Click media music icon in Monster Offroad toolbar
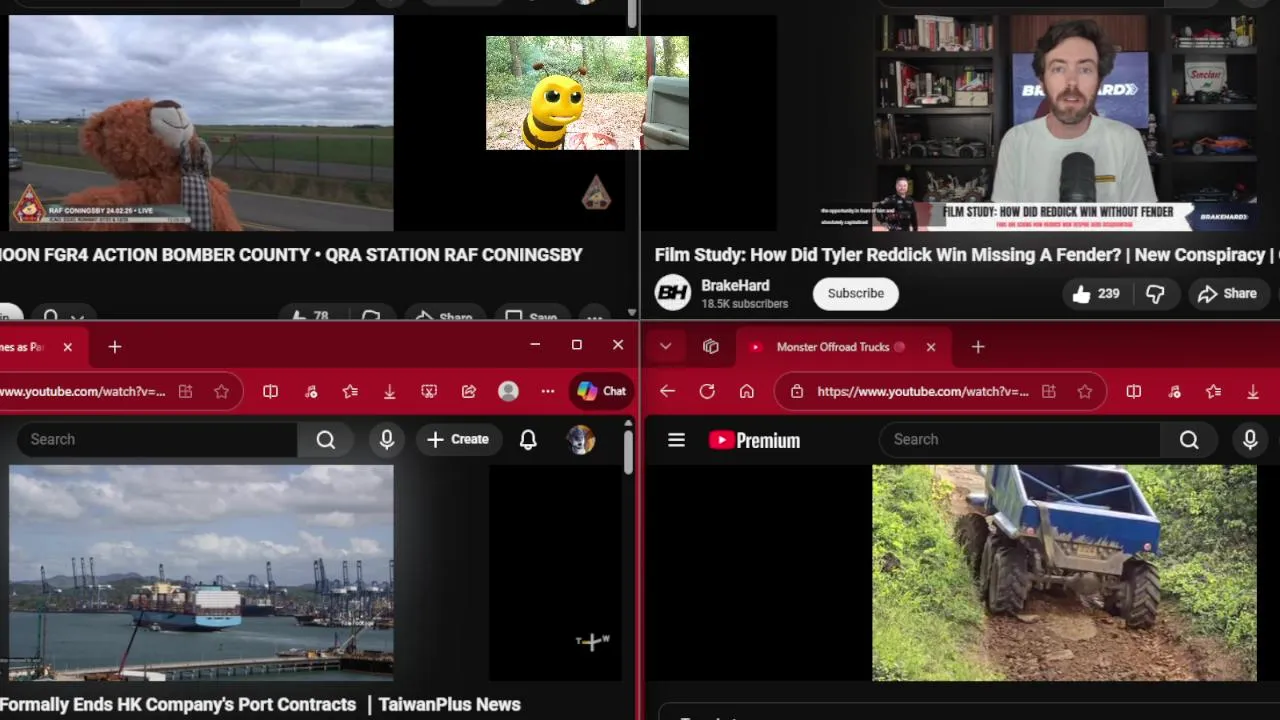This screenshot has height=720, width=1280. pyautogui.click(x=1173, y=392)
